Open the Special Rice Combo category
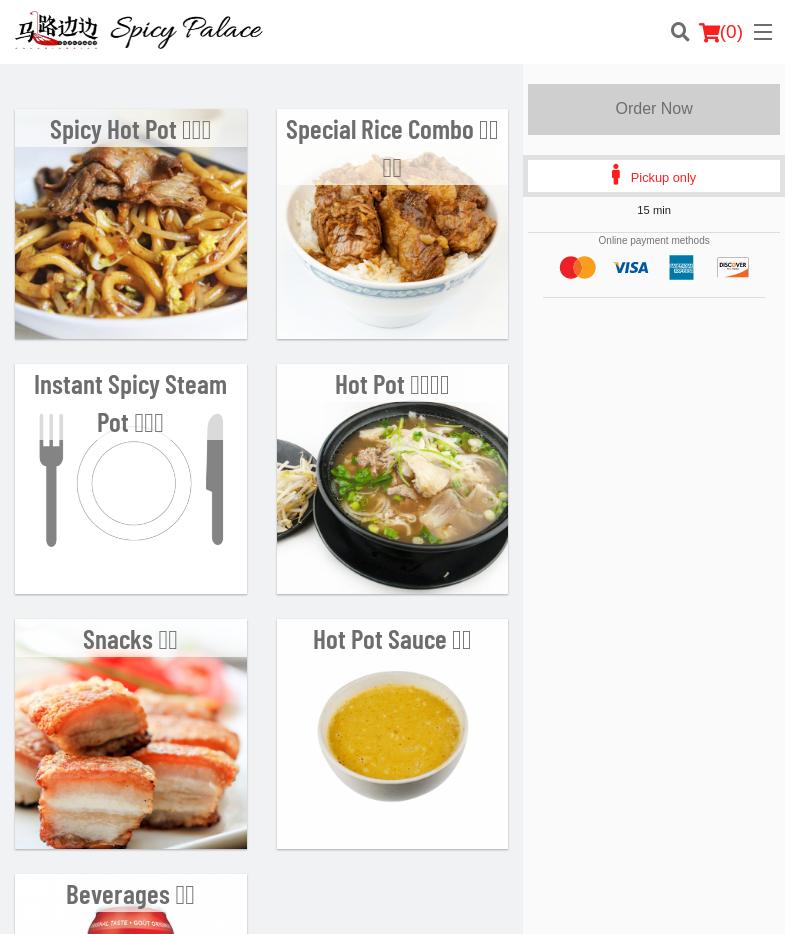 click(x=392, y=224)
